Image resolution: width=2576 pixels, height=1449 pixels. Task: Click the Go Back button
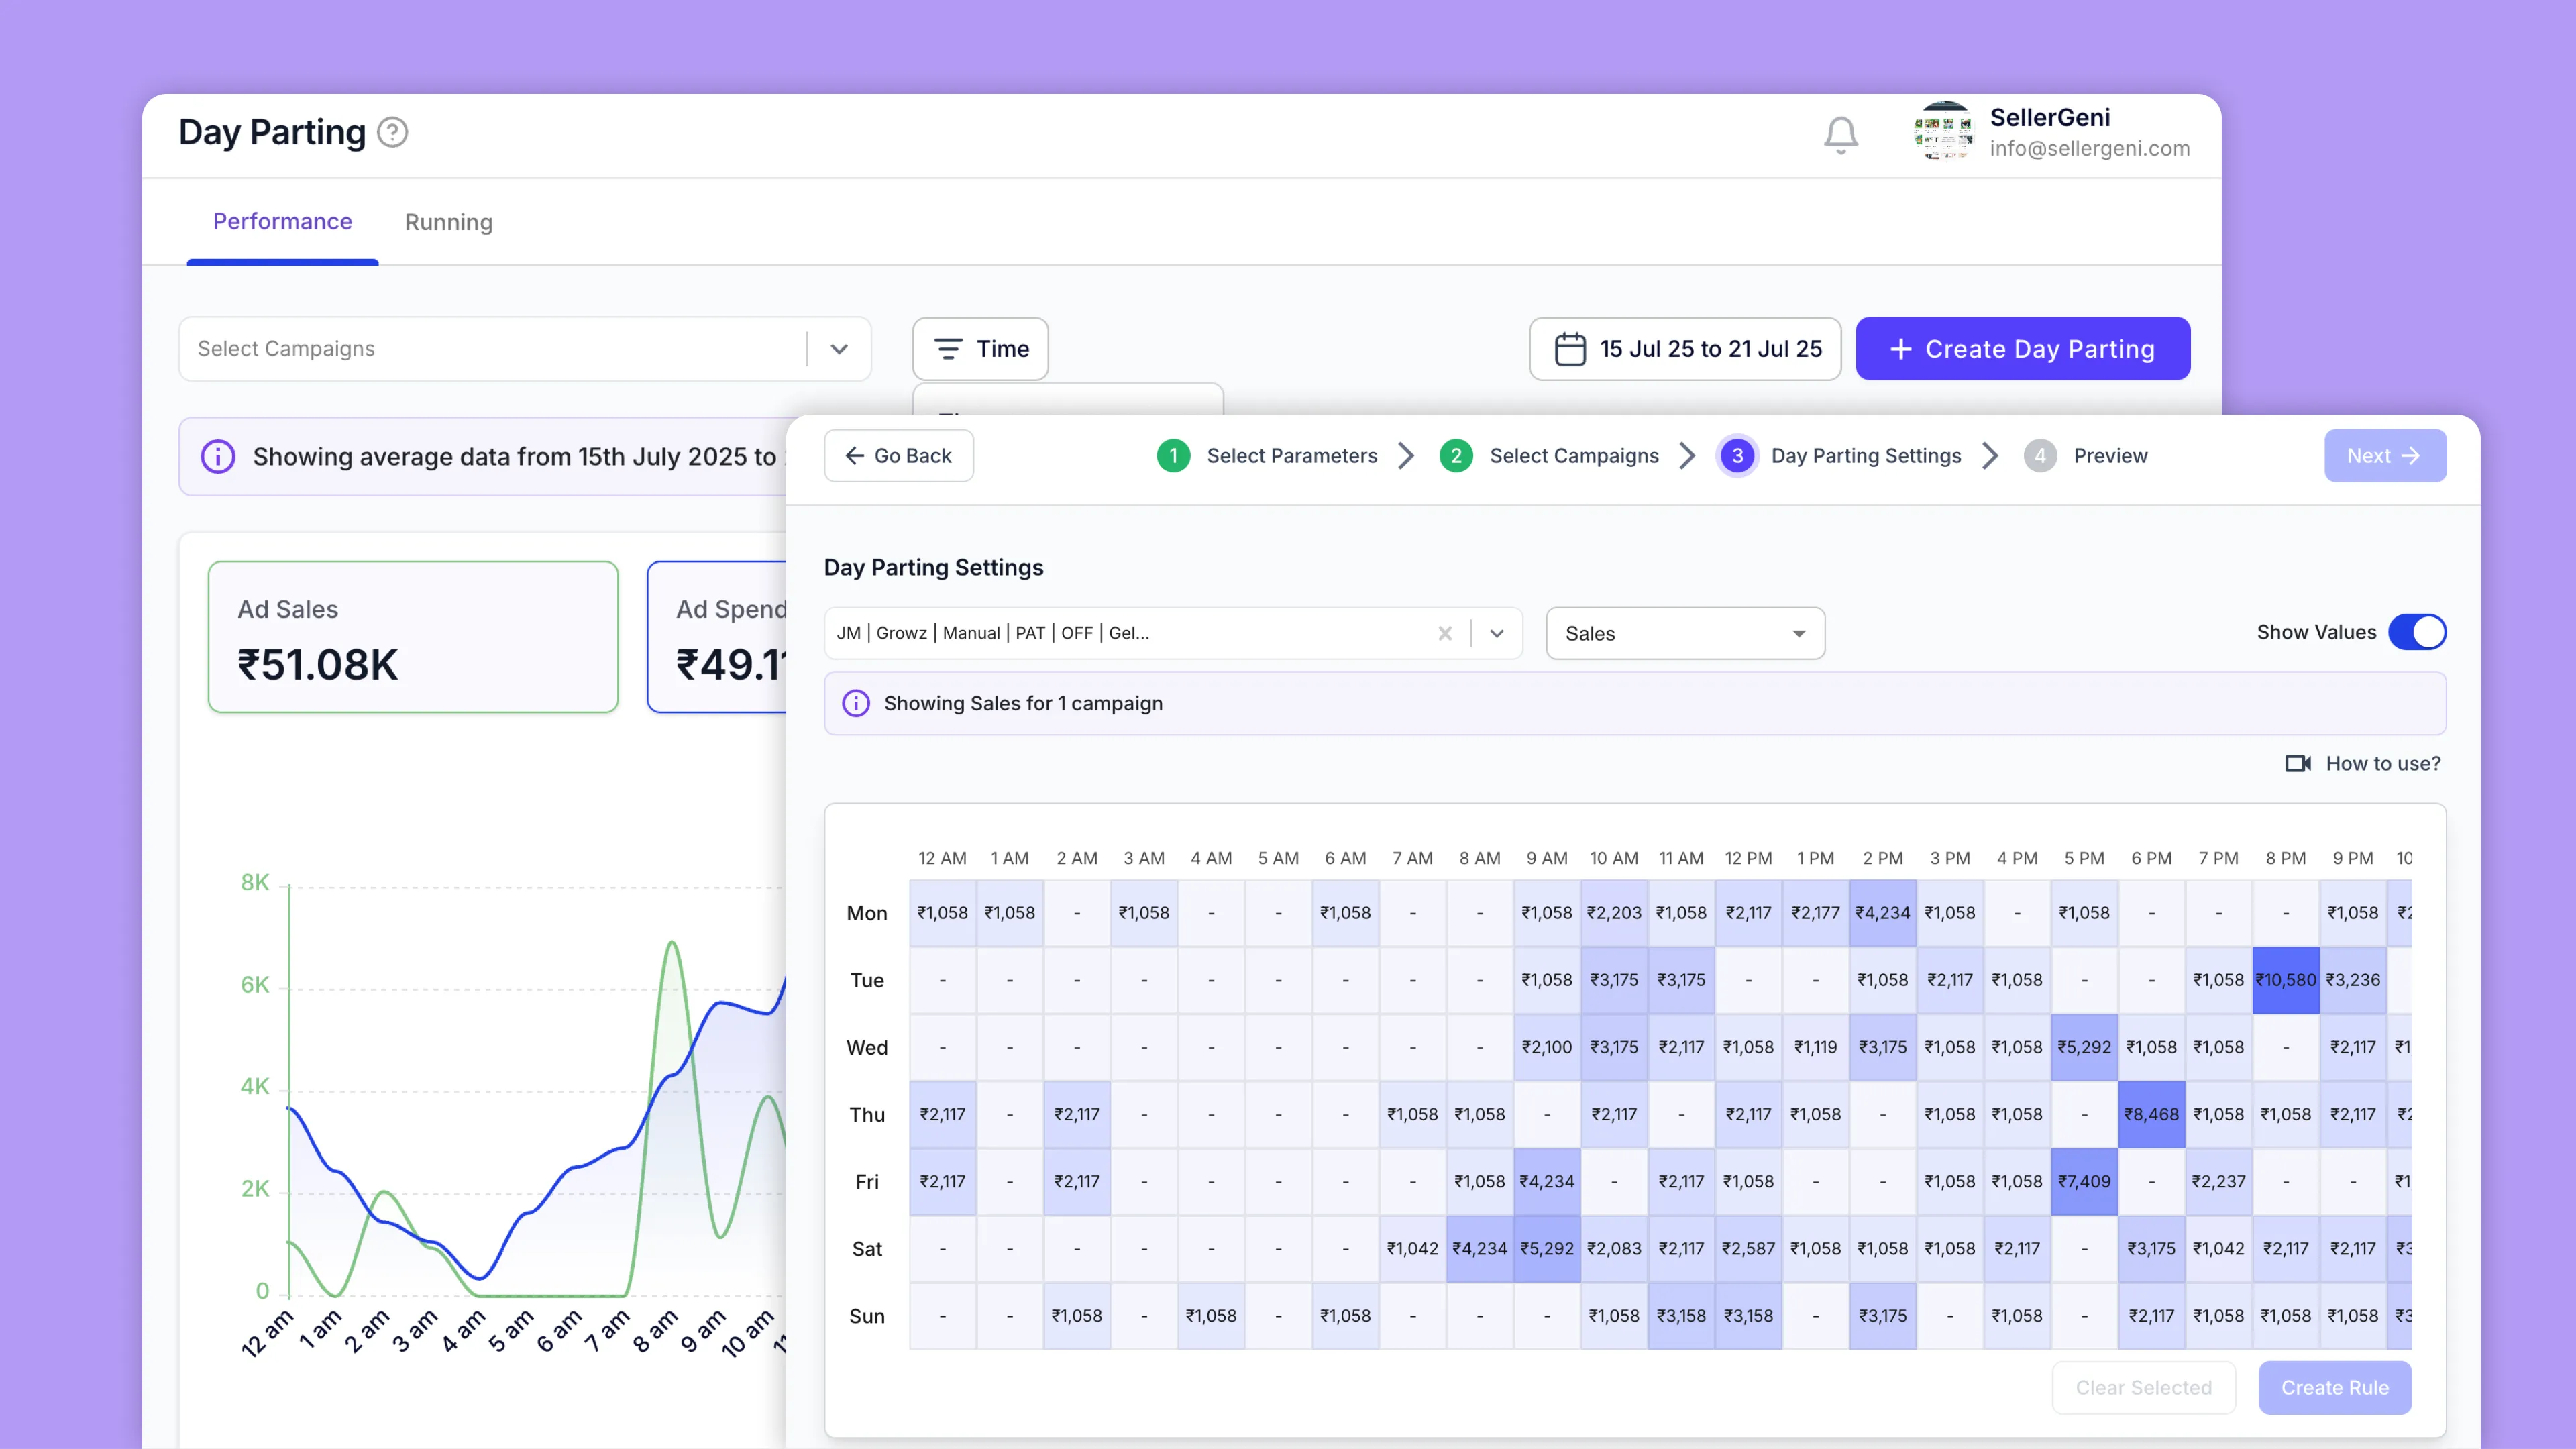click(898, 456)
